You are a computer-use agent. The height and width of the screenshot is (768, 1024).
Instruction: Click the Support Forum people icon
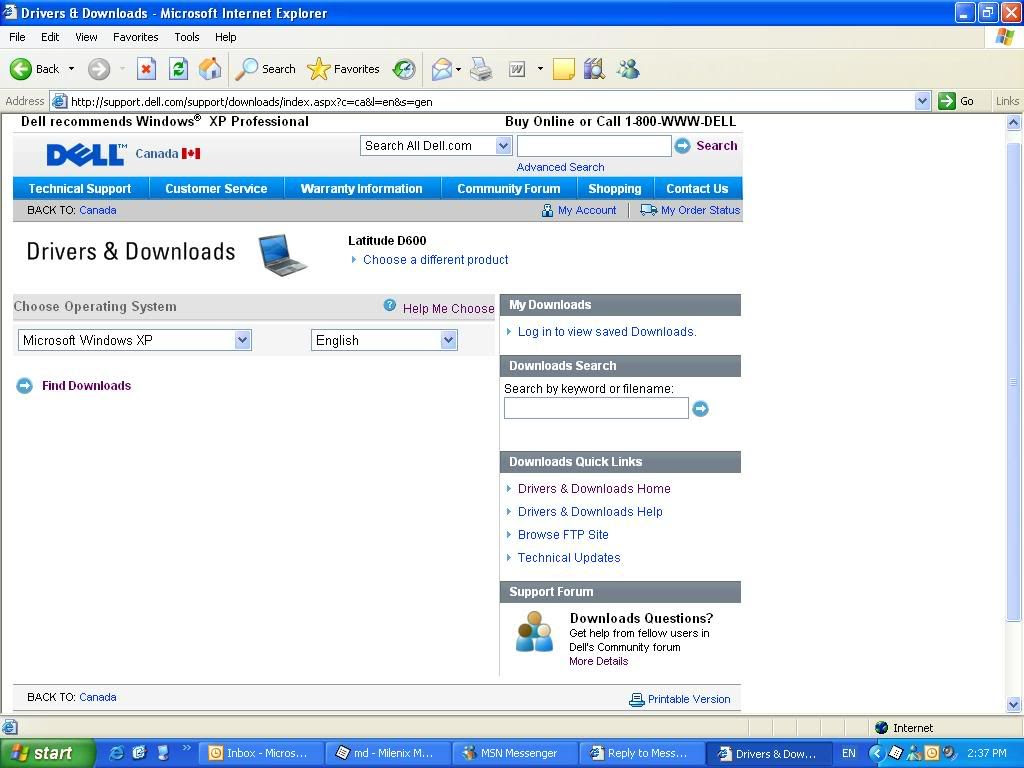coord(534,632)
